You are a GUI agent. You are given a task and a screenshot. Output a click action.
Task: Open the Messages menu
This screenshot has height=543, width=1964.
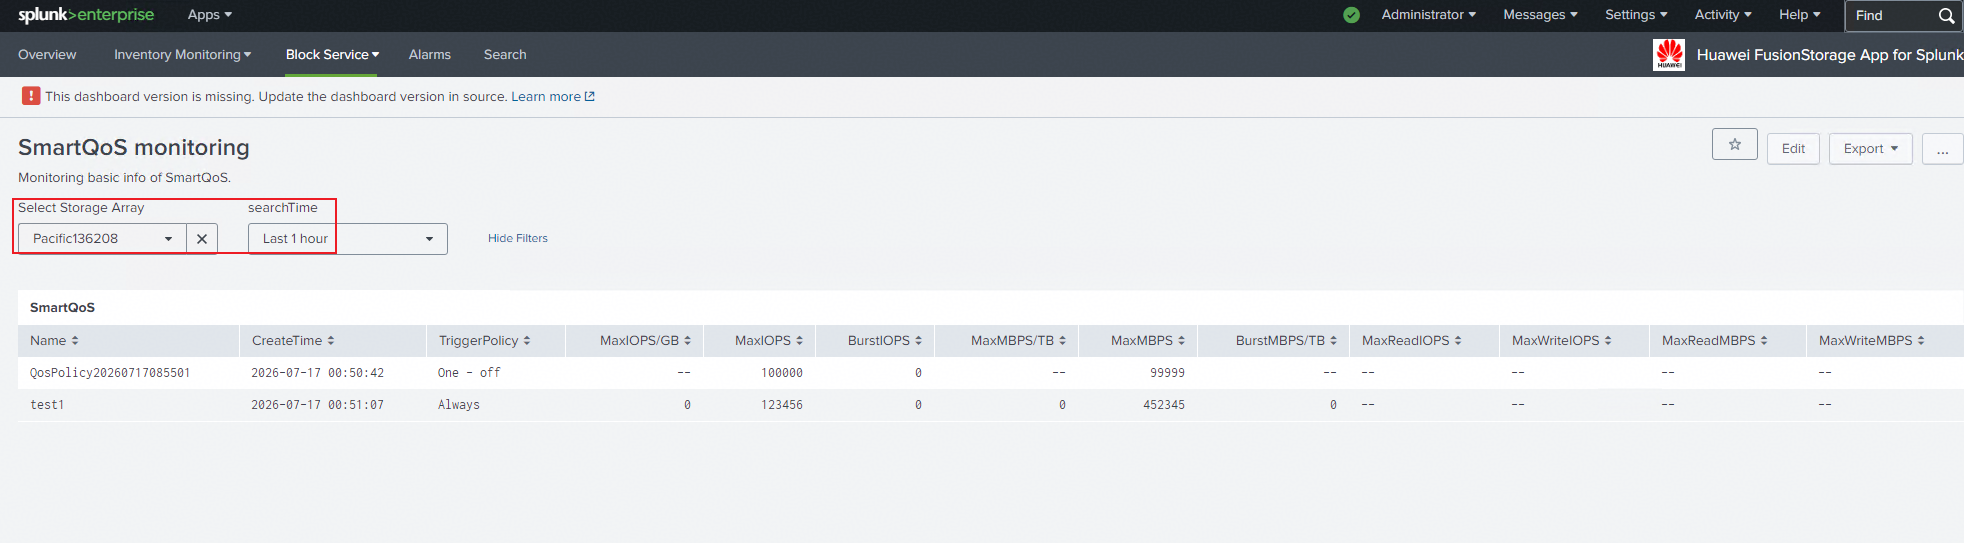click(1540, 15)
